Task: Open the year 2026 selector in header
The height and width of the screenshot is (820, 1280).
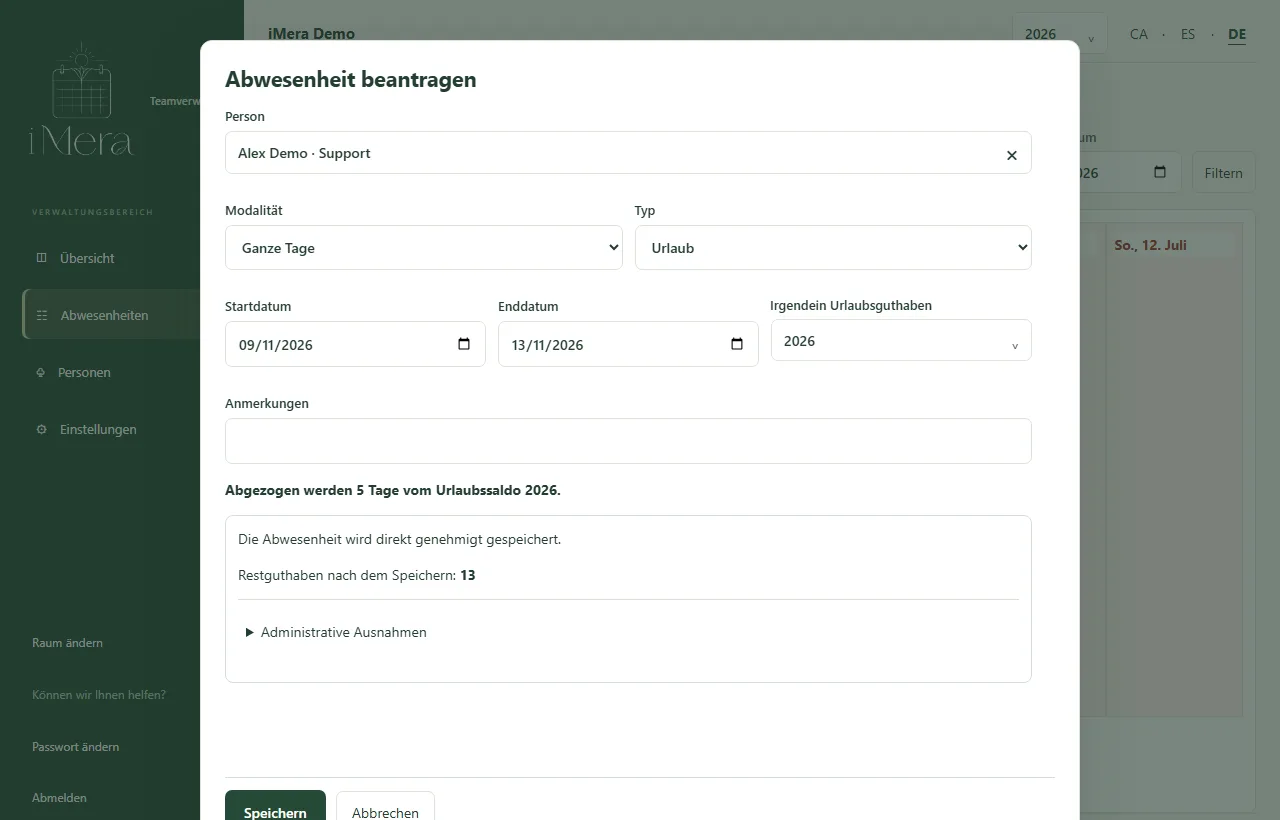Action: 1059,34
